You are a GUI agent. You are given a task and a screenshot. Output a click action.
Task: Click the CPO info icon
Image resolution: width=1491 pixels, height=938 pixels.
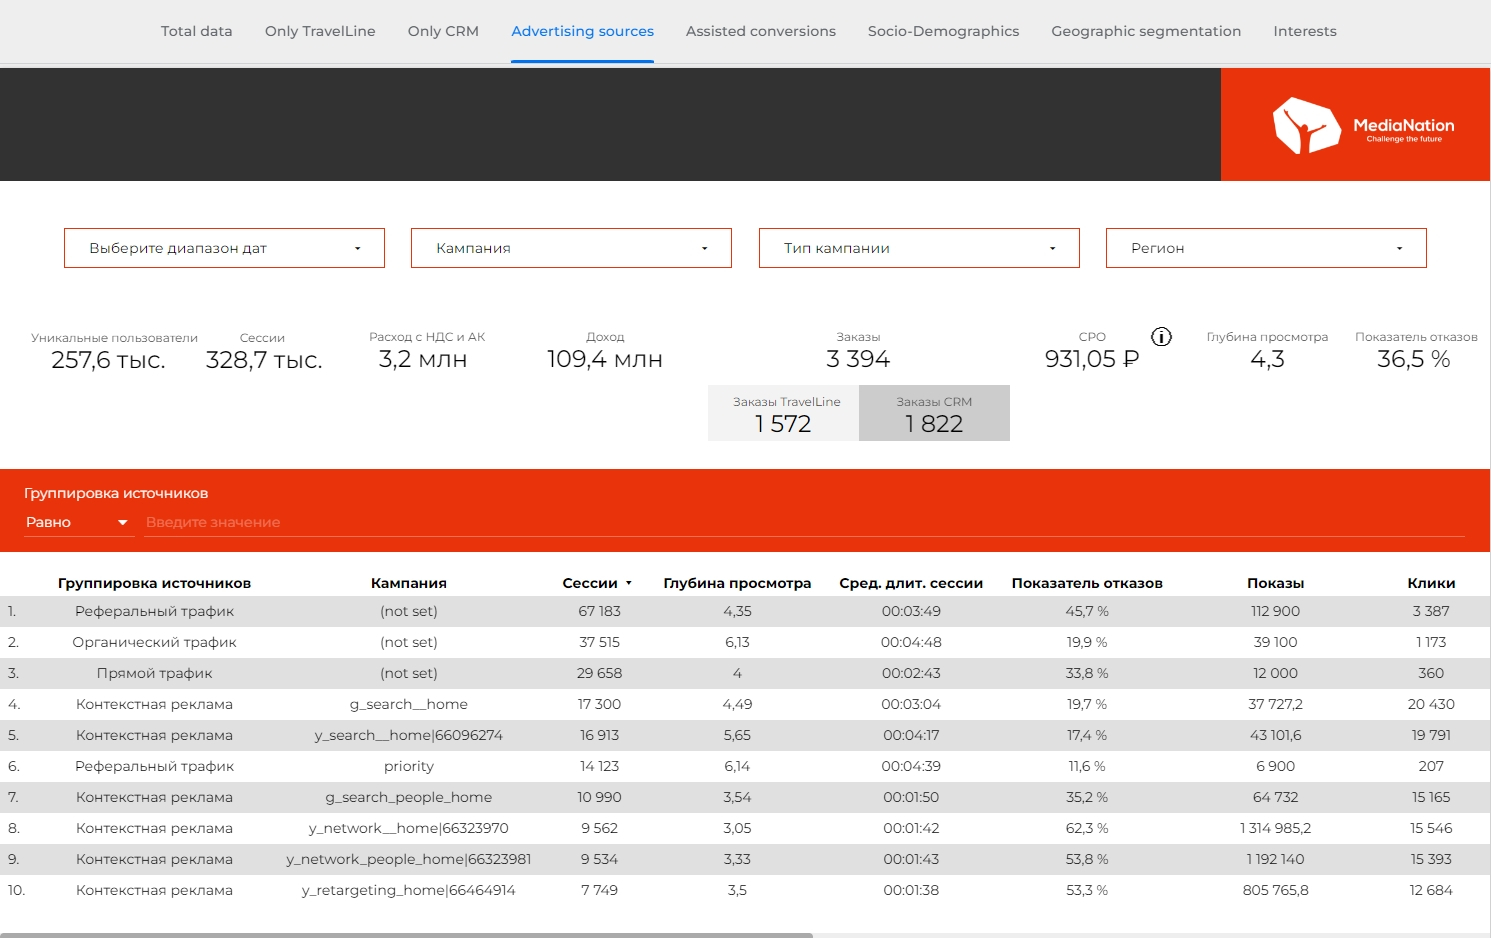(x=1161, y=337)
